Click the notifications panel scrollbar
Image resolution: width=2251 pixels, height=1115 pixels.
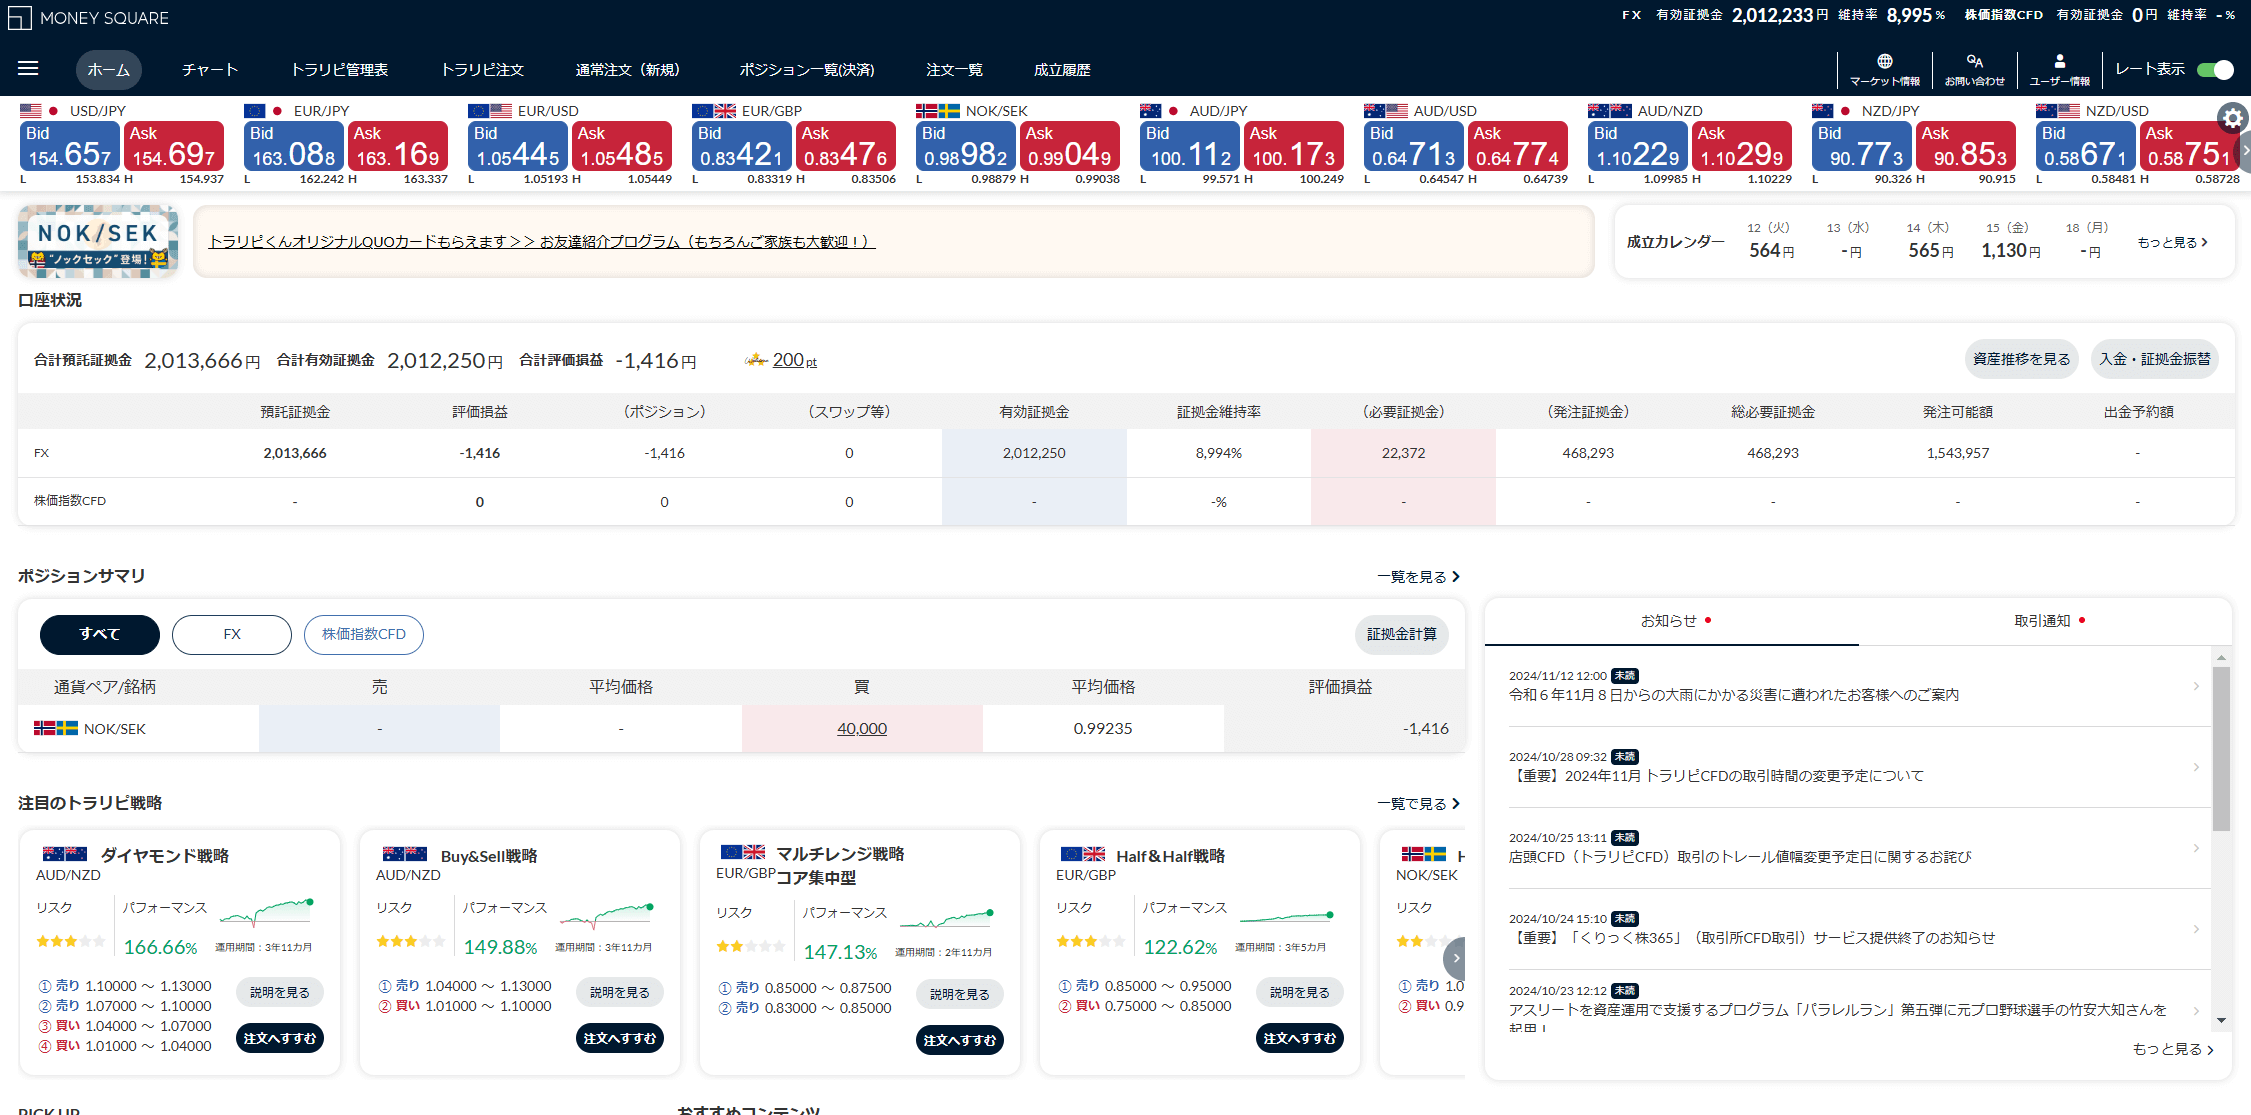(x=2221, y=749)
